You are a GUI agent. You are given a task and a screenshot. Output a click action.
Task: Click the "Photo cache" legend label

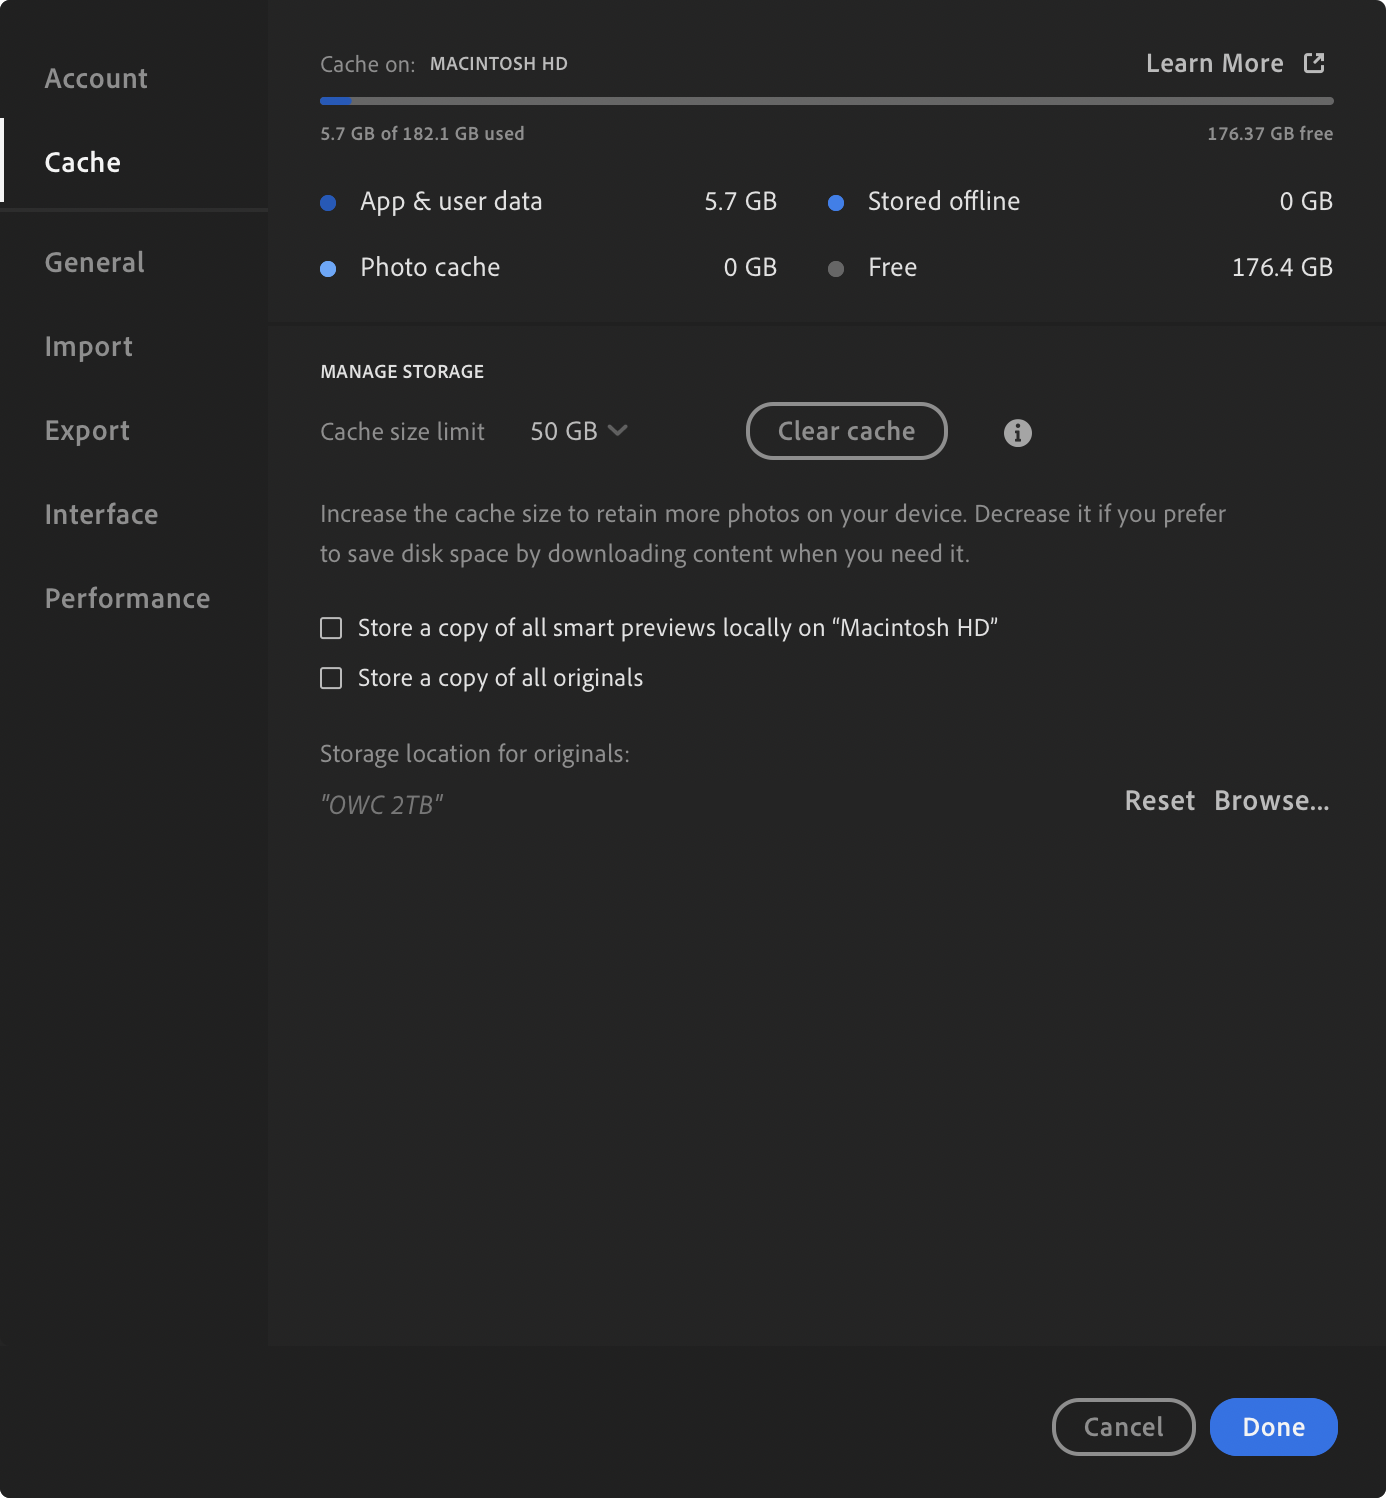(430, 267)
